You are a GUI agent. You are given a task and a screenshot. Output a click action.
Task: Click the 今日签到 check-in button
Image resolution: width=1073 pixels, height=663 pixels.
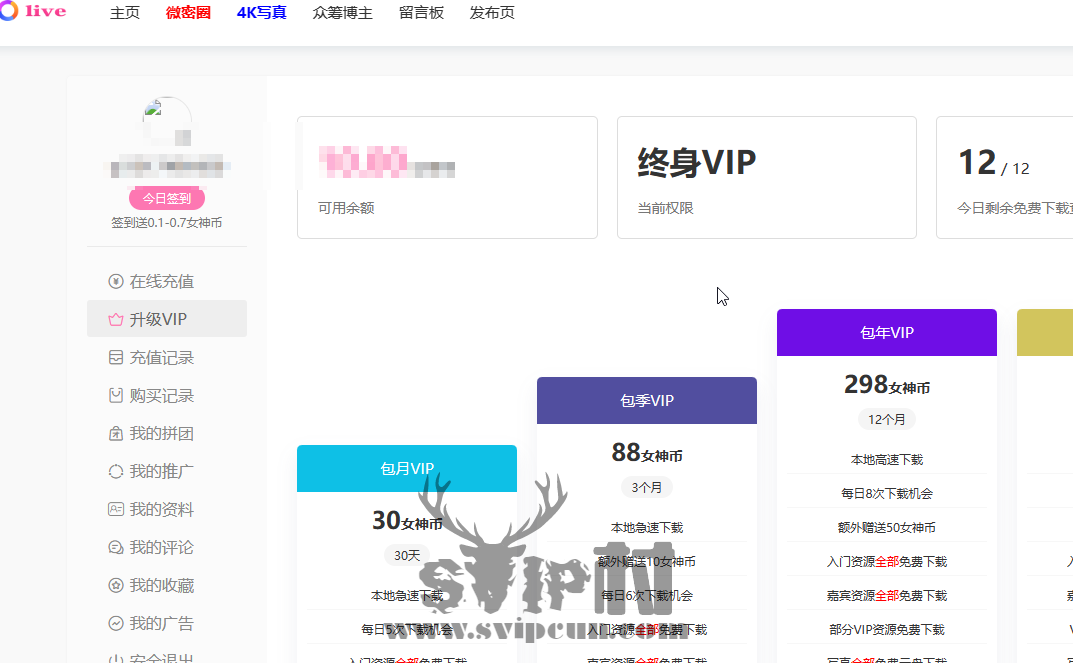(x=167, y=198)
